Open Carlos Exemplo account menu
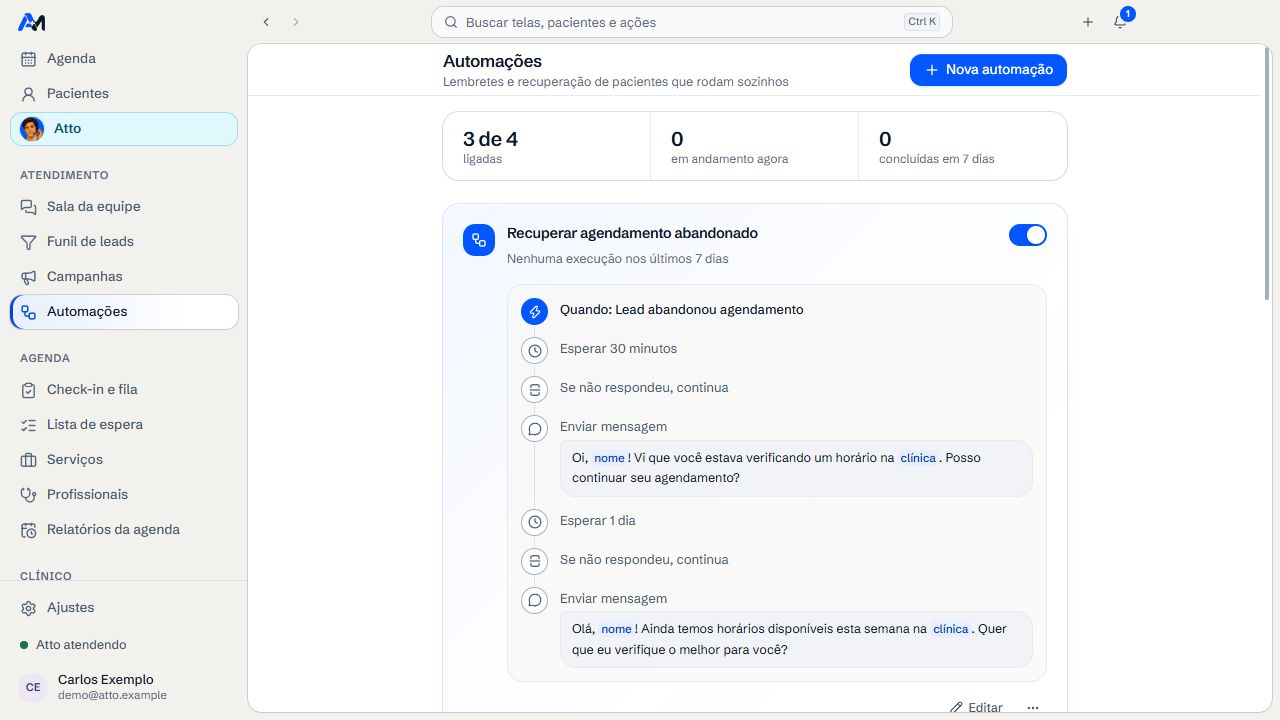The height and width of the screenshot is (720, 1280). (x=124, y=687)
